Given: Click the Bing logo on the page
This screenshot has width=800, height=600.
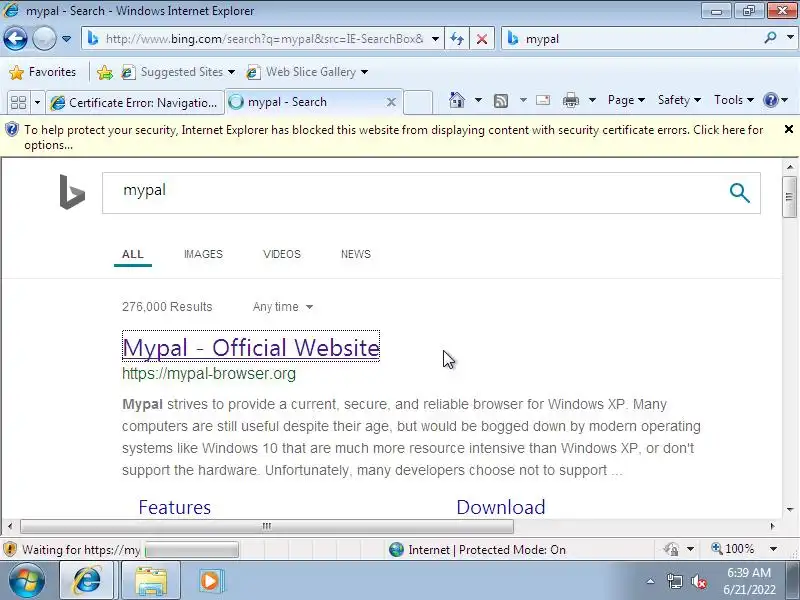Looking at the screenshot, I should click(x=72, y=192).
